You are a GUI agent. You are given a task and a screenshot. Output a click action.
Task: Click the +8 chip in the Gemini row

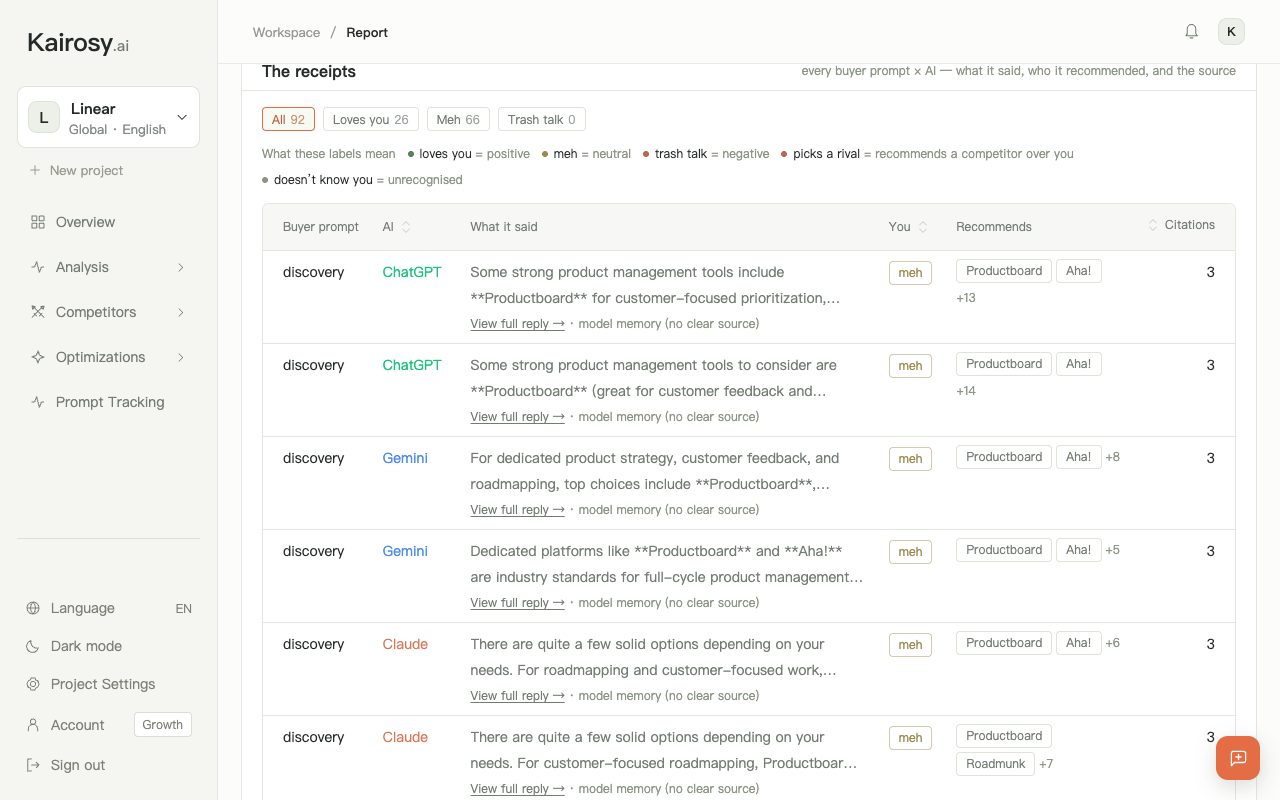tap(1112, 457)
